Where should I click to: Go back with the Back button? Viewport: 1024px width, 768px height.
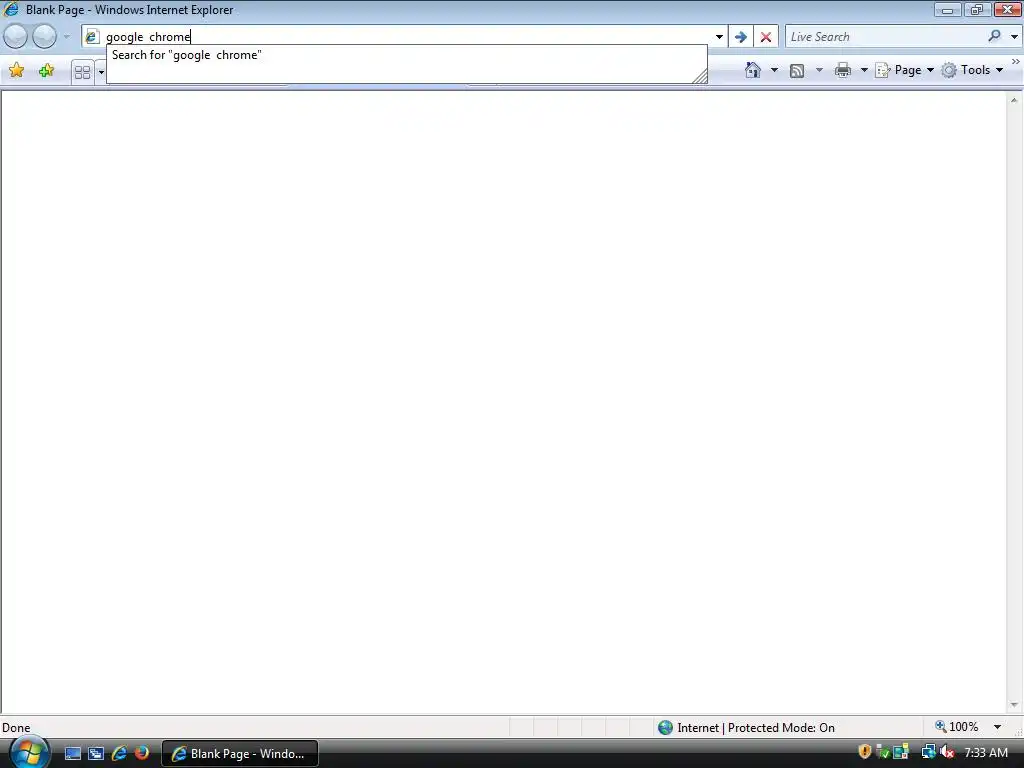point(16,37)
